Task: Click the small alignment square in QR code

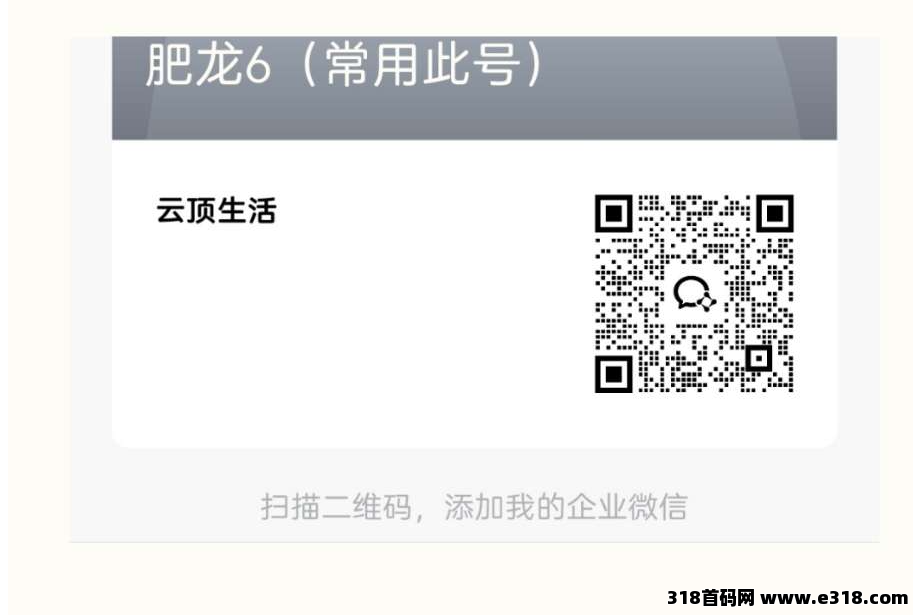Action: coord(759,358)
